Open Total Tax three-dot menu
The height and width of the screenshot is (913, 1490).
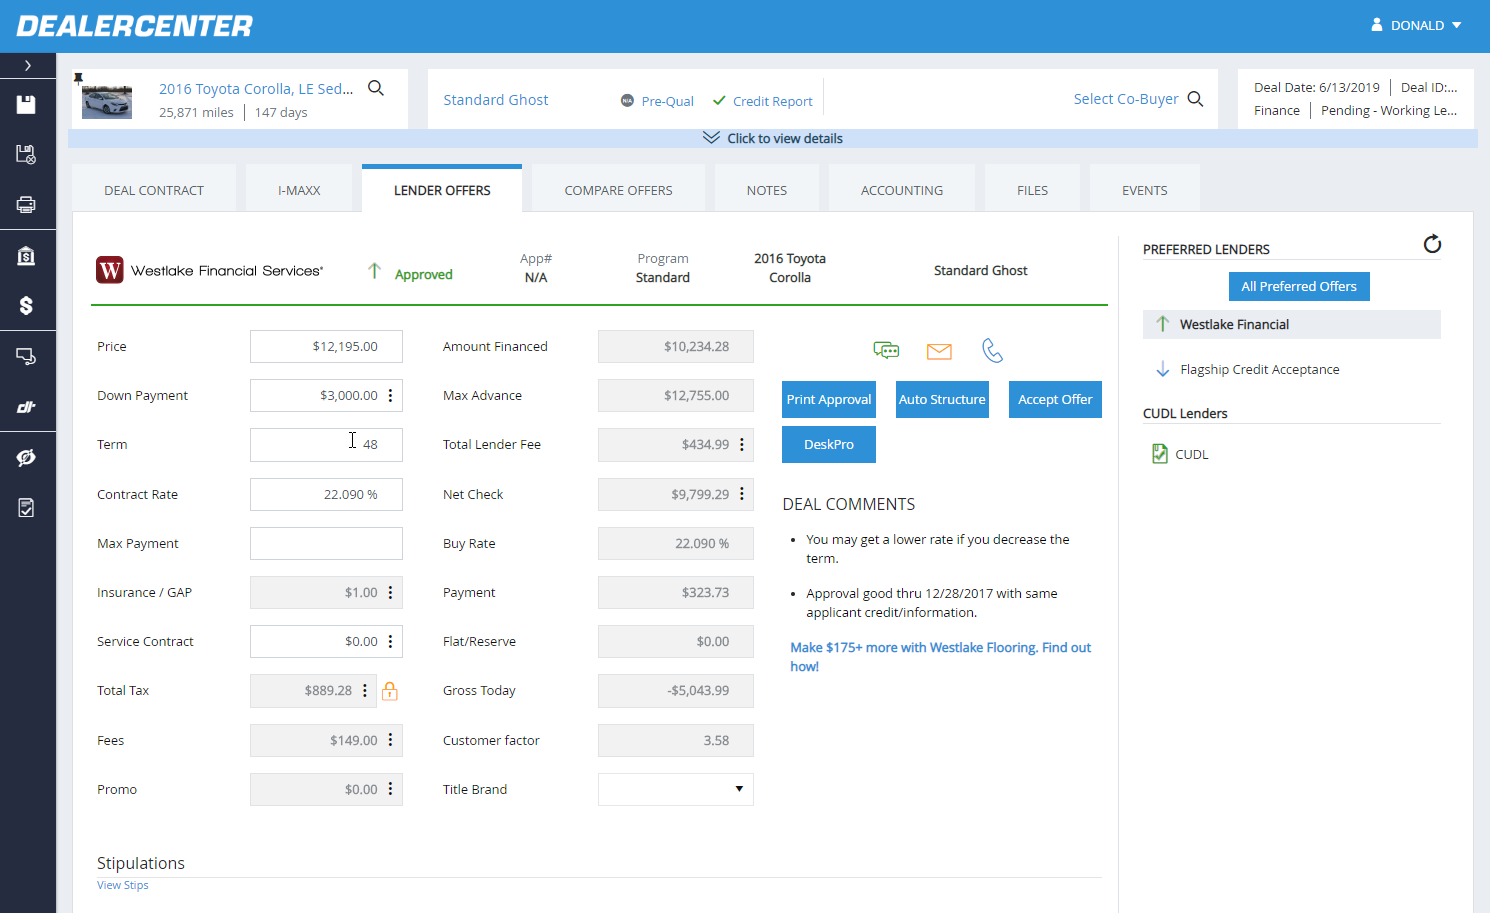(x=365, y=691)
